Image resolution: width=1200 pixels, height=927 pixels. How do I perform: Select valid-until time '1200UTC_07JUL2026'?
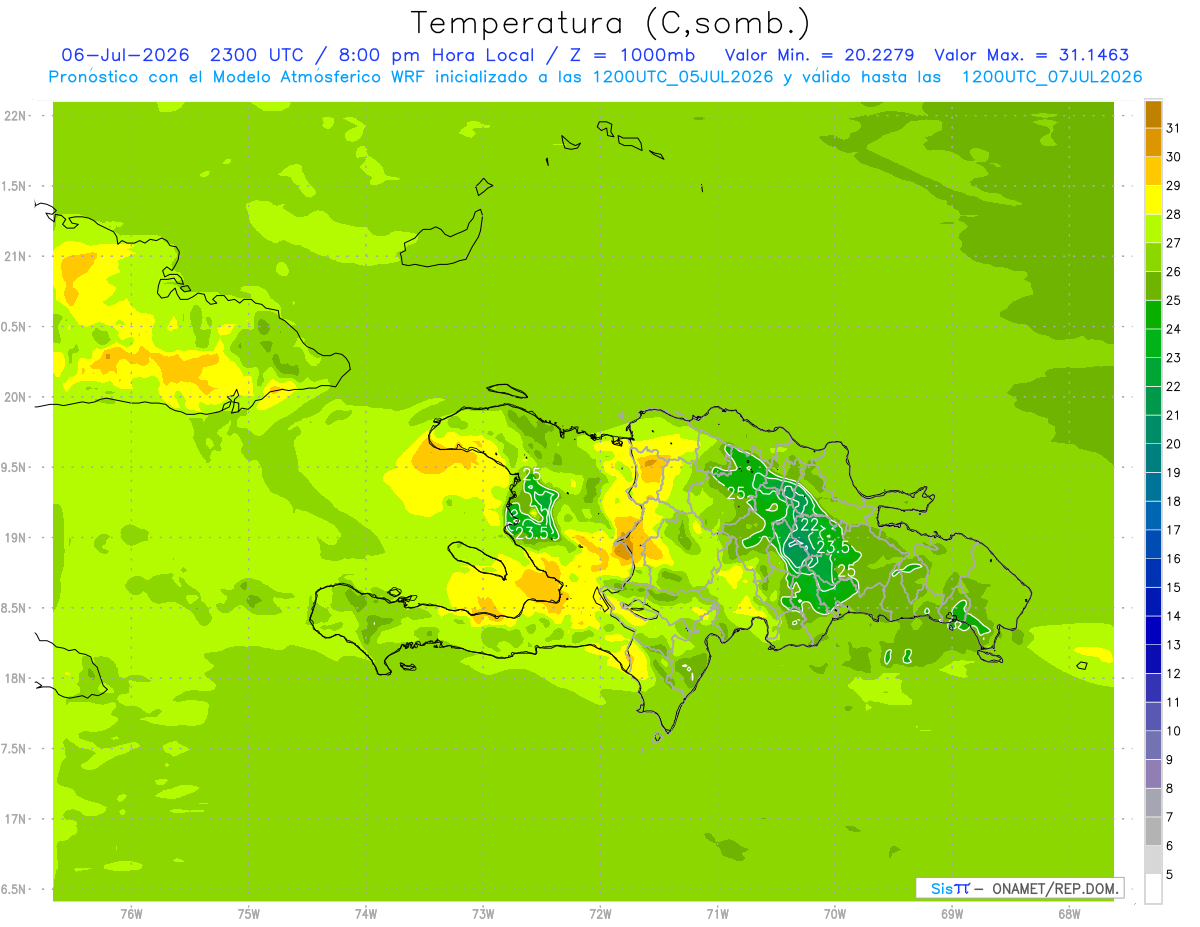(1051, 77)
